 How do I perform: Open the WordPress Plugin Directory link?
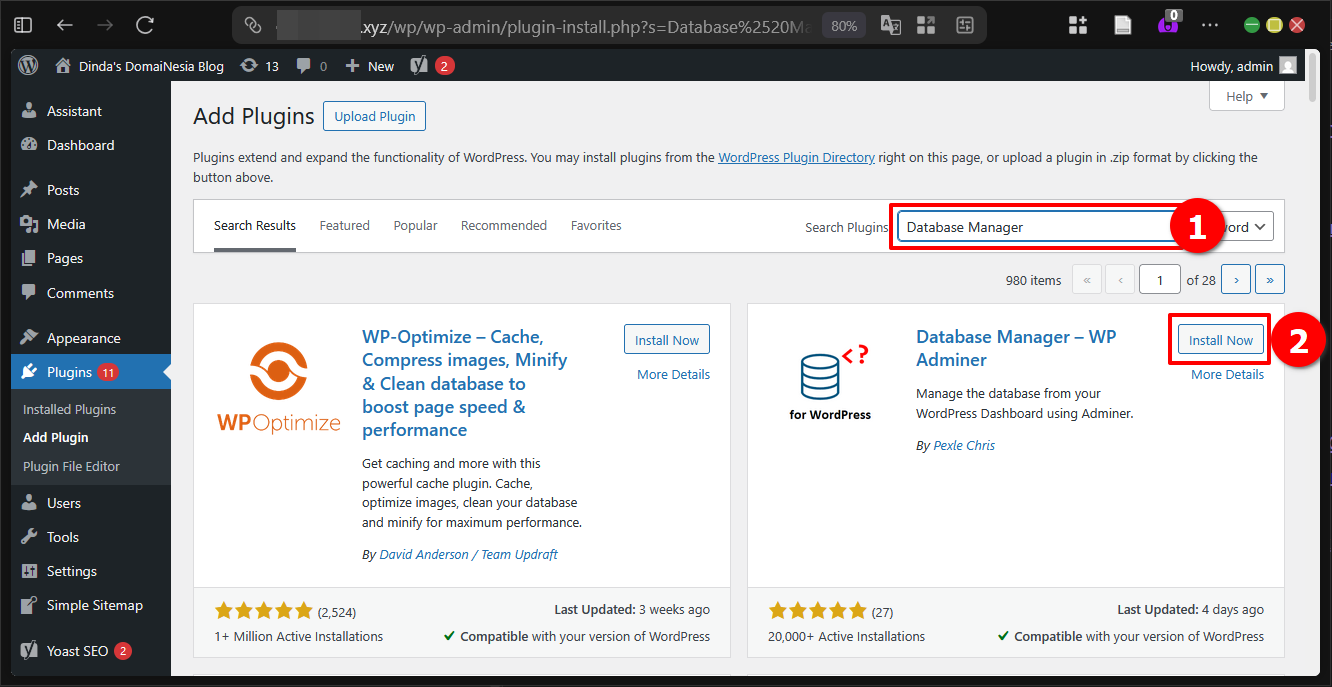(x=796, y=157)
